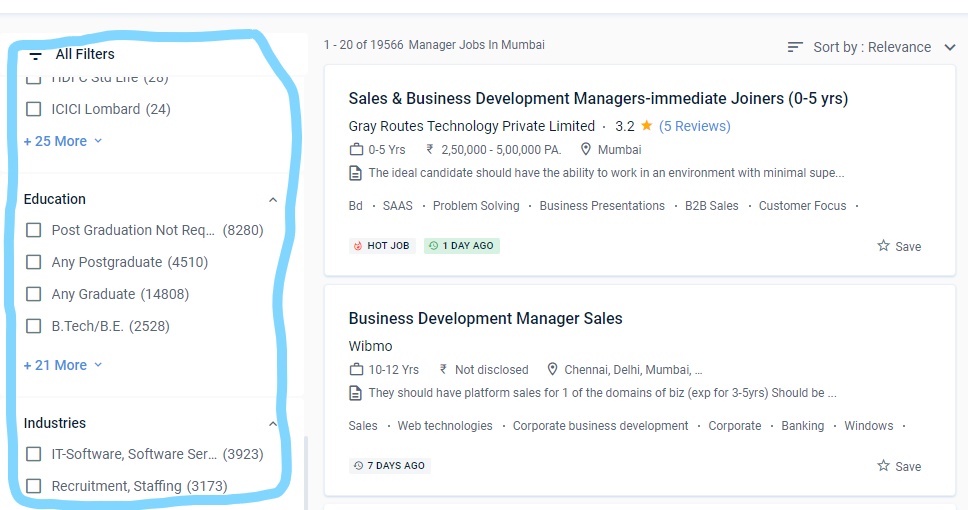Collapse the Industries section chevron
This screenshot has width=968, height=510.
[x=273, y=424]
